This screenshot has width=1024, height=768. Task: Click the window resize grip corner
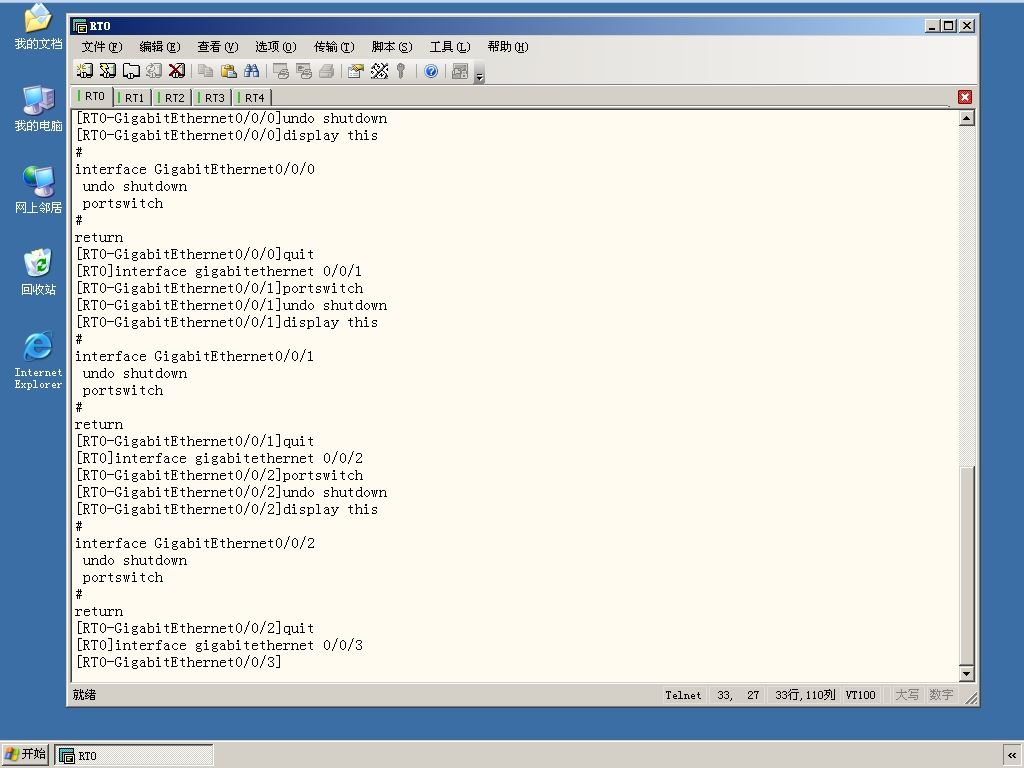tap(971, 698)
